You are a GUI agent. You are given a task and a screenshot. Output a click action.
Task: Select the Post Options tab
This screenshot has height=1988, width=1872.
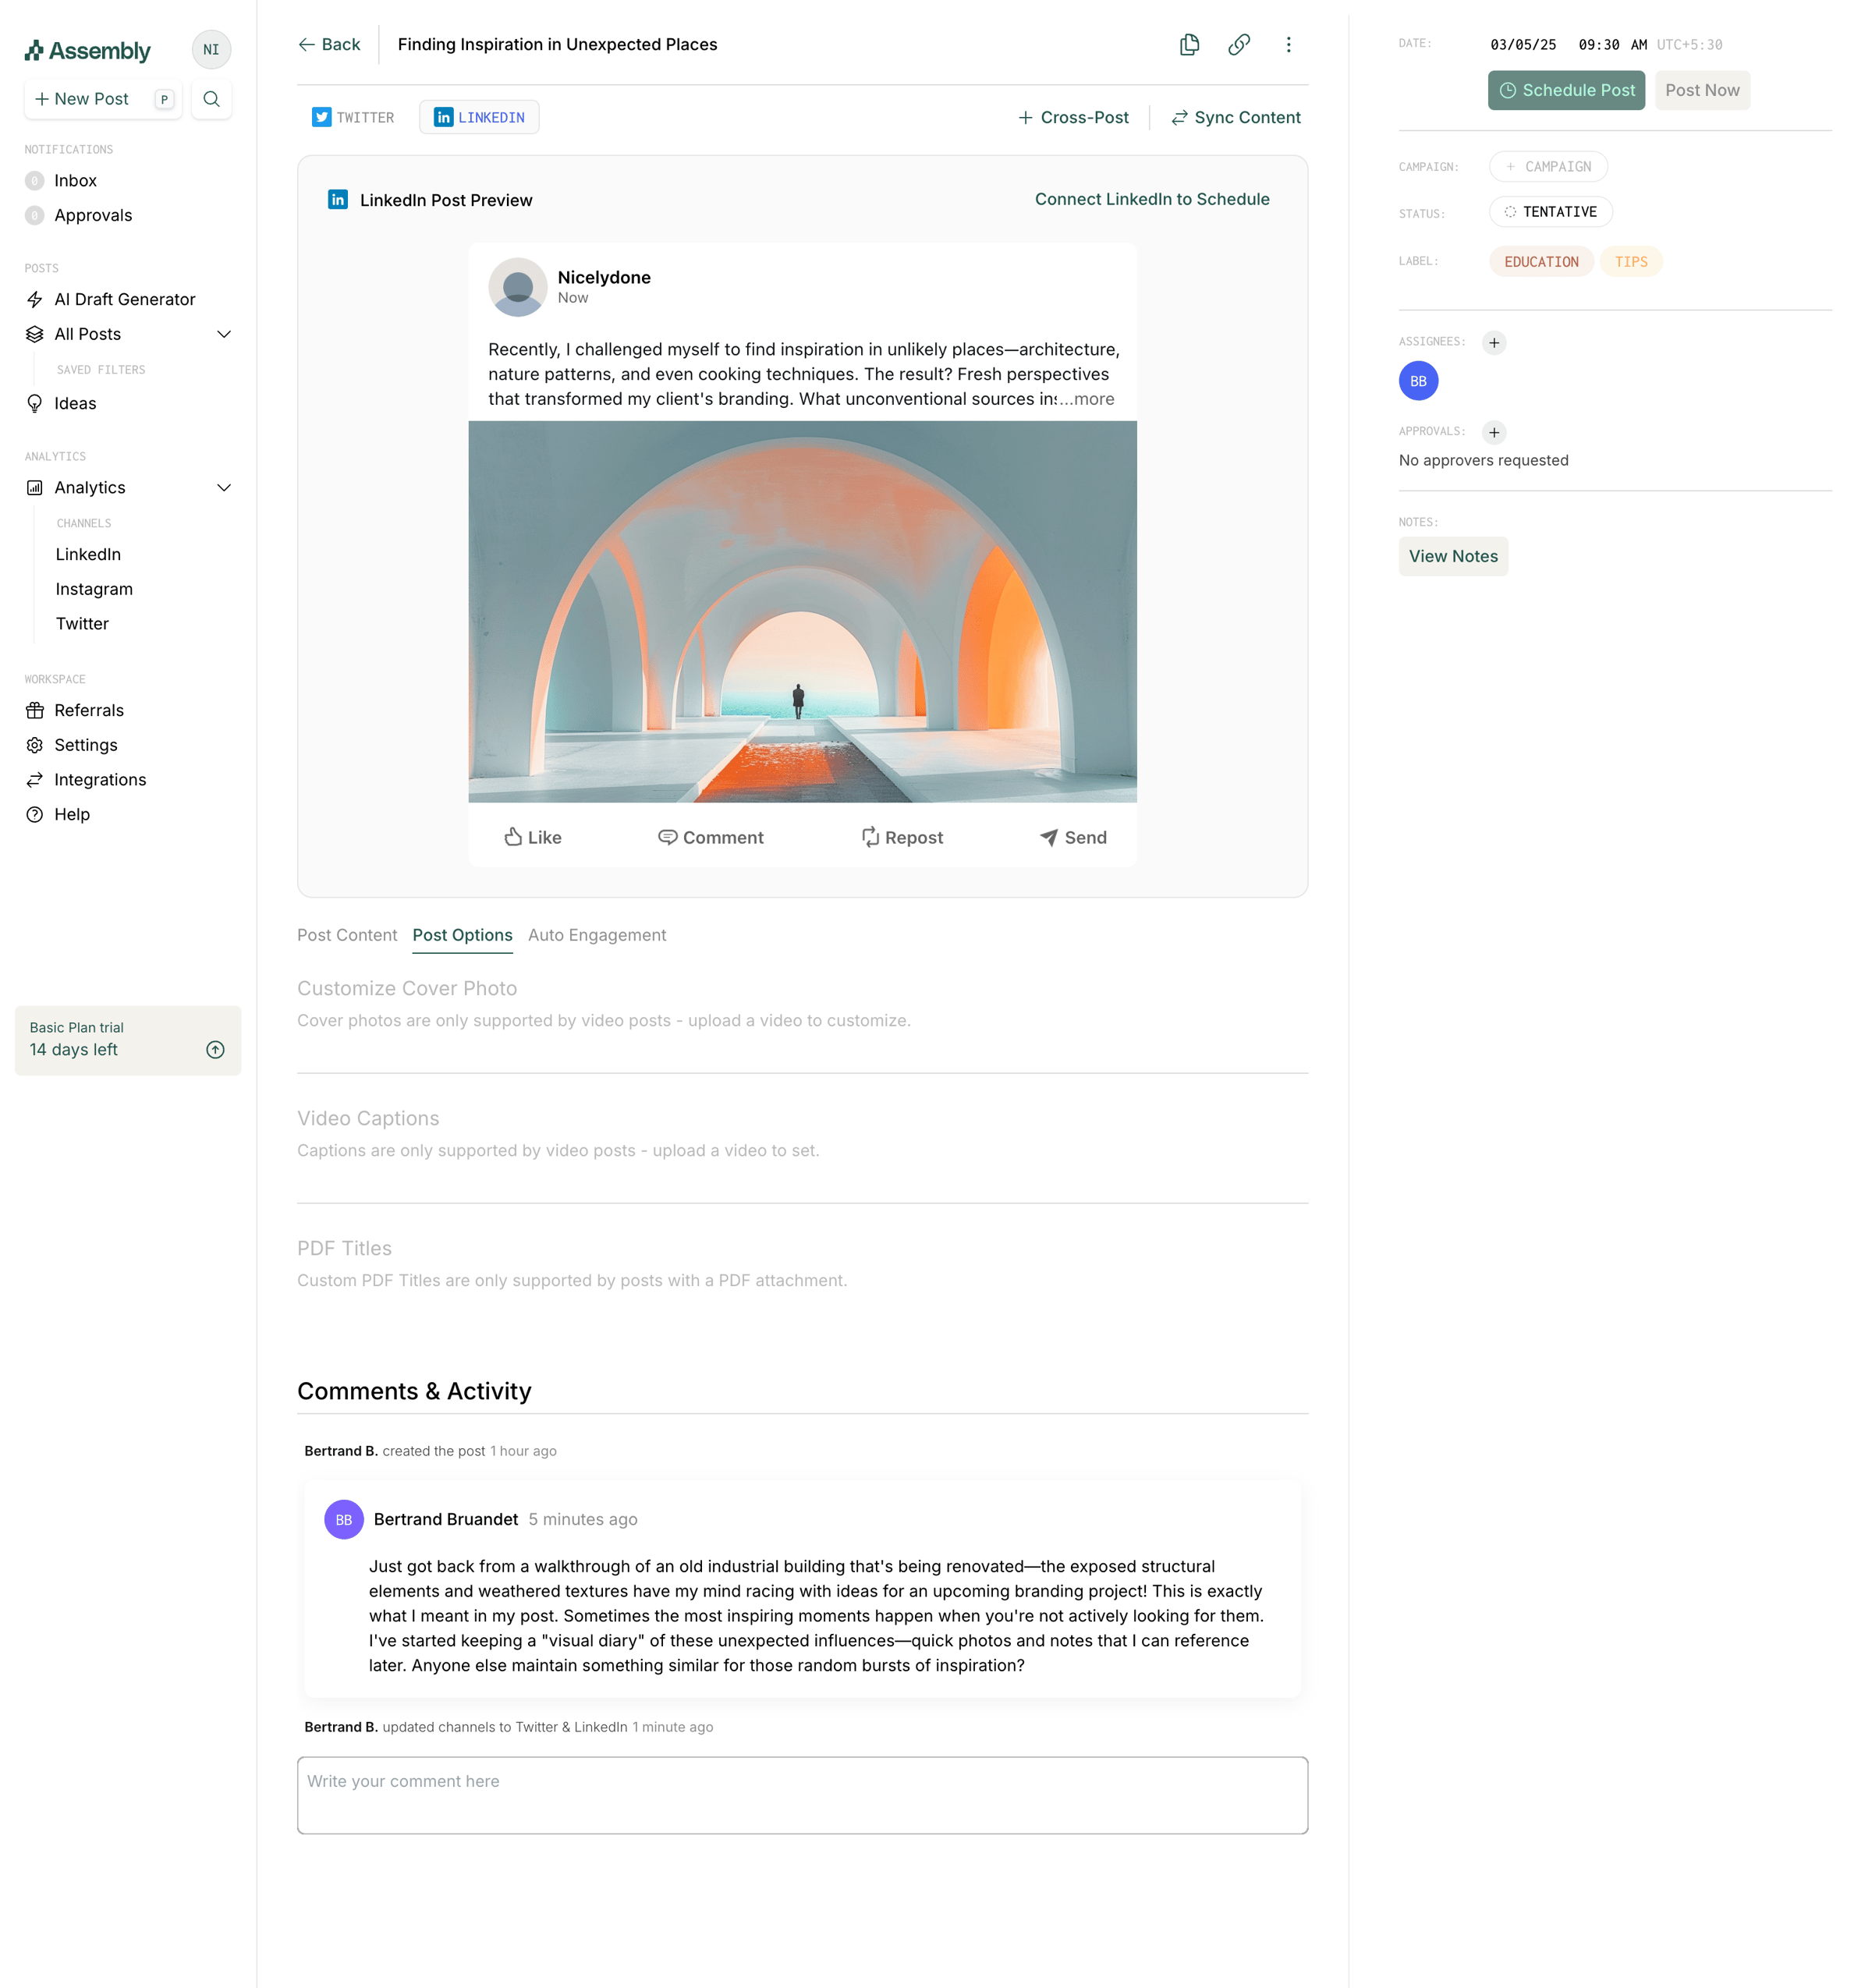462,935
